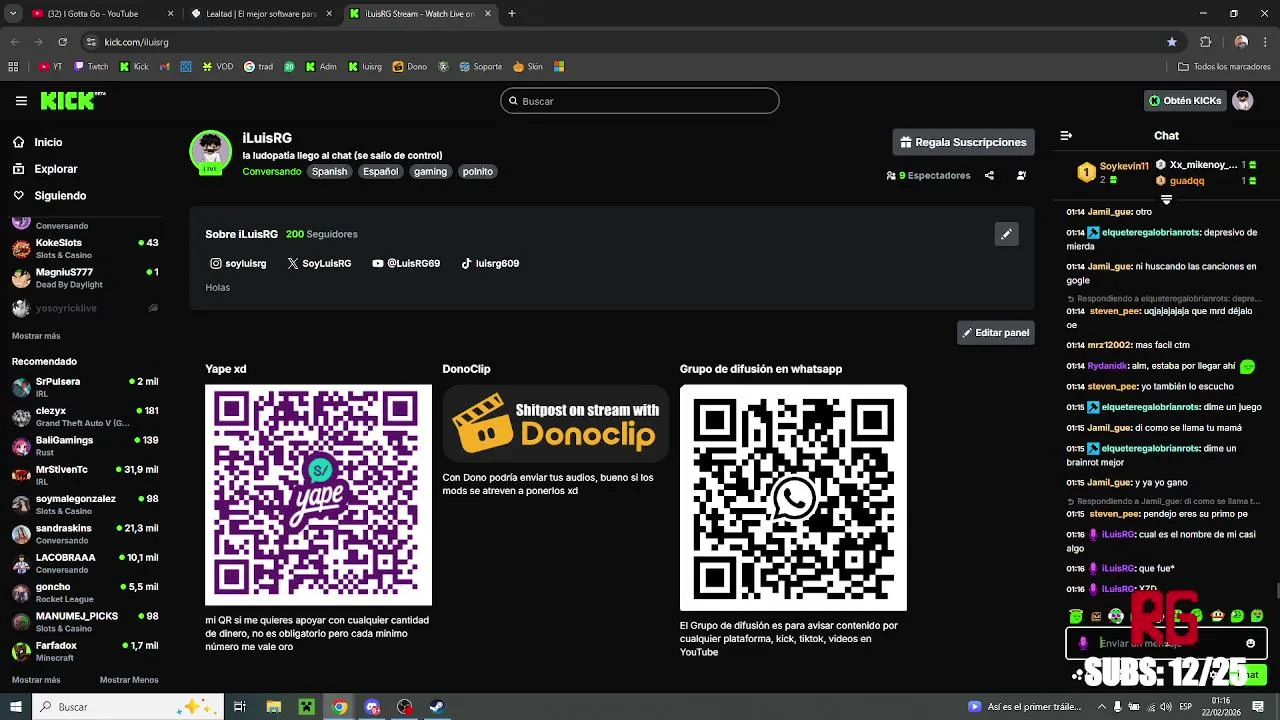1280x720 pixels.
Task: Expand the gift leaderboard chevron
Action: 1166,200
